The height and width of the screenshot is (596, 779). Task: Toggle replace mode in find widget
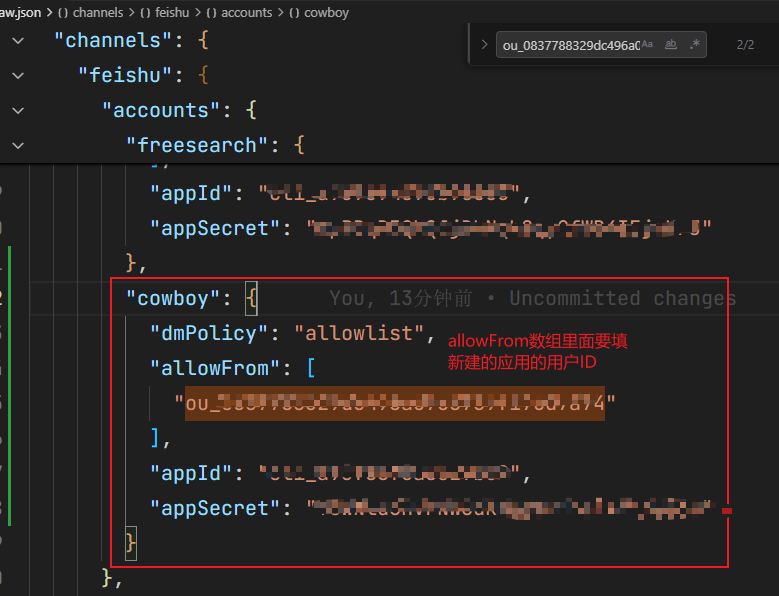[x=484, y=45]
